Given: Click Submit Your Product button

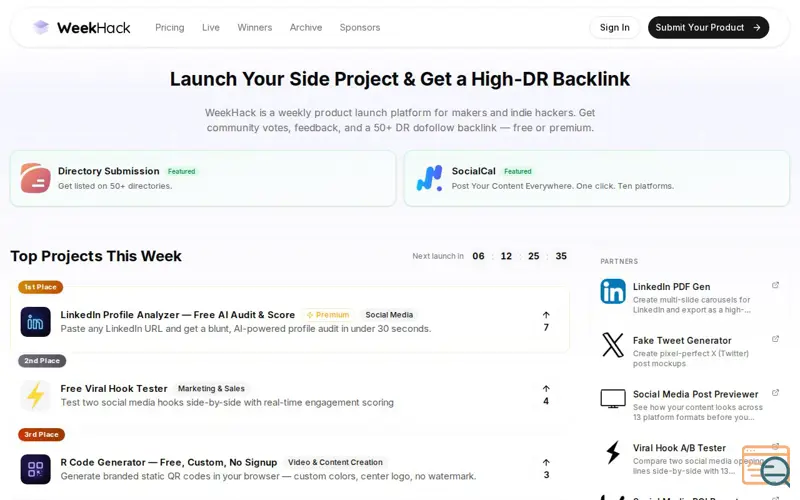Looking at the screenshot, I should [708, 28].
